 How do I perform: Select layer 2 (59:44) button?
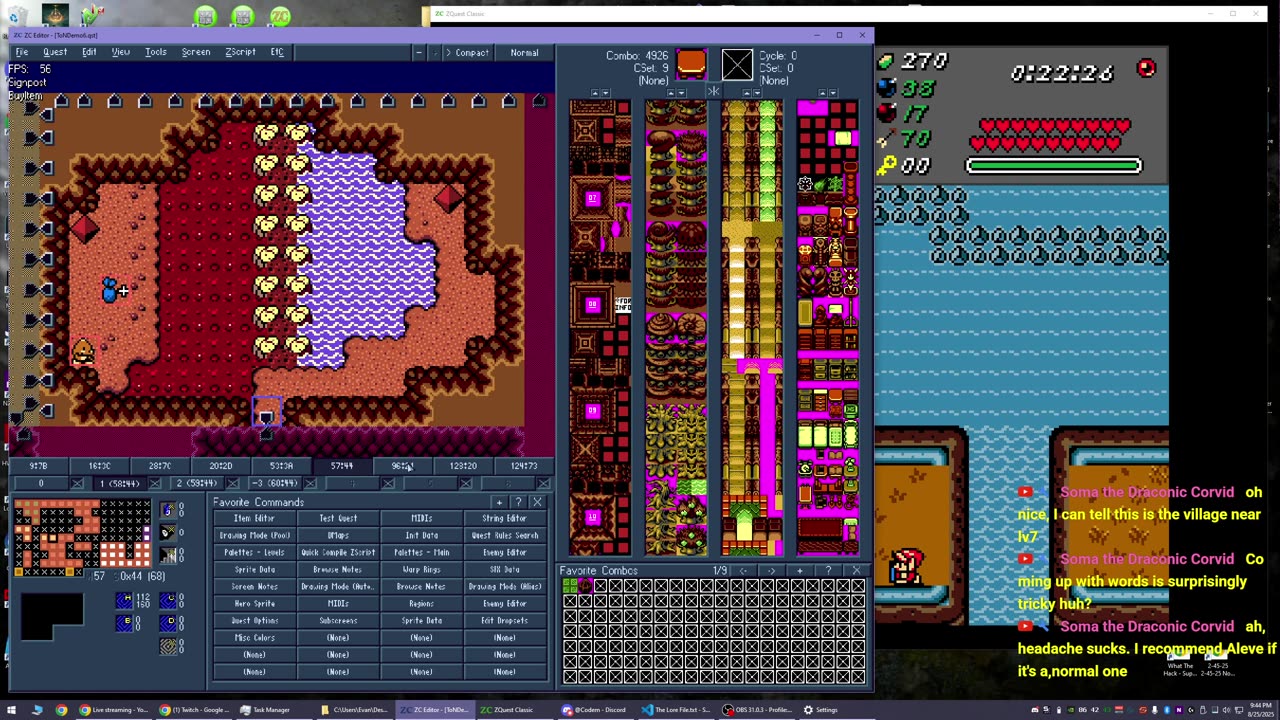click(x=196, y=483)
